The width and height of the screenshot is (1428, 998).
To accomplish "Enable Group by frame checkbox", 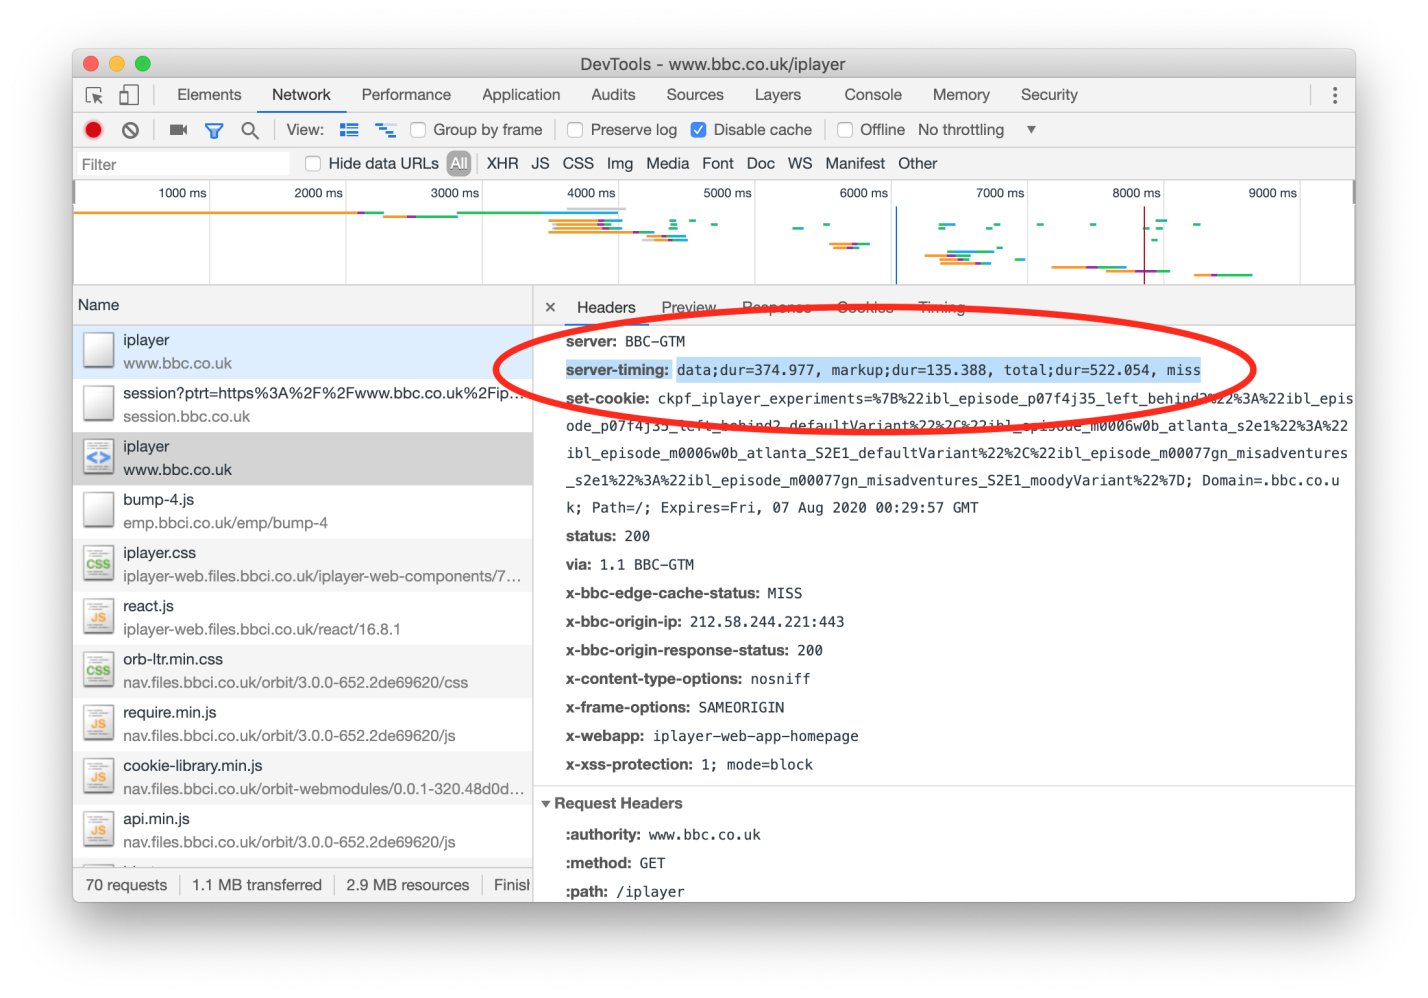I will click(418, 130).
